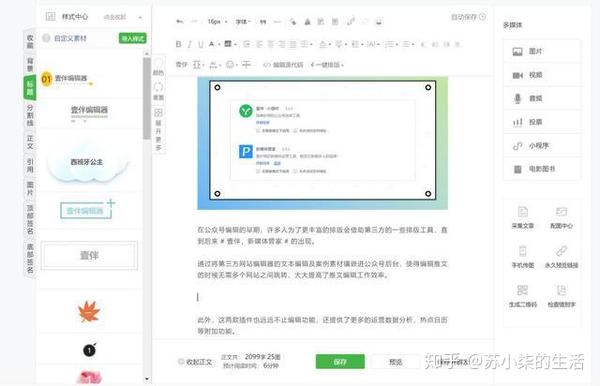Screen dimensions: 600x386
Task: Switch to the 引用 side tab
Action: [30, 165]
